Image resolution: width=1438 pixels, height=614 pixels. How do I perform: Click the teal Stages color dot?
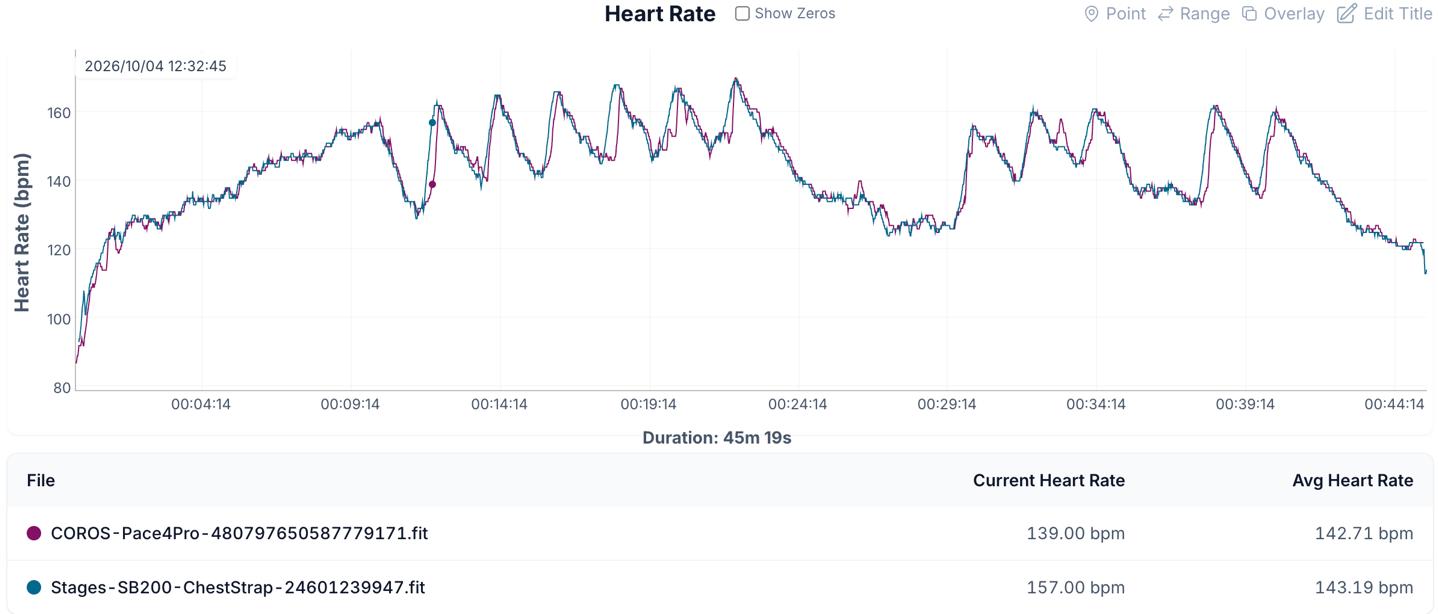pyautogui.click(x=34, y=588)
